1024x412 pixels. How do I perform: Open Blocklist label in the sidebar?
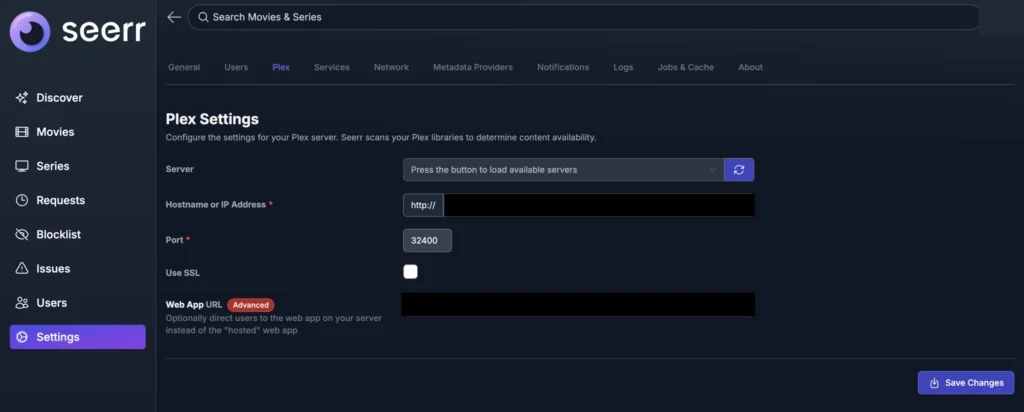tap(59, 234)
